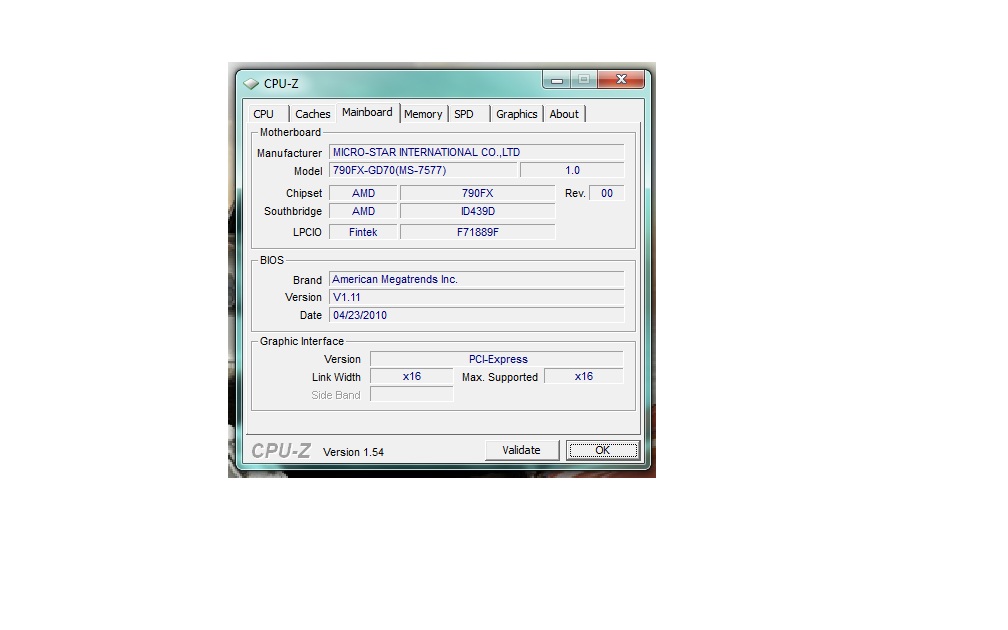Click the BIOS Date 04/23/2010 field
The width and height of the screenshot is (1008, 630).
476,315
